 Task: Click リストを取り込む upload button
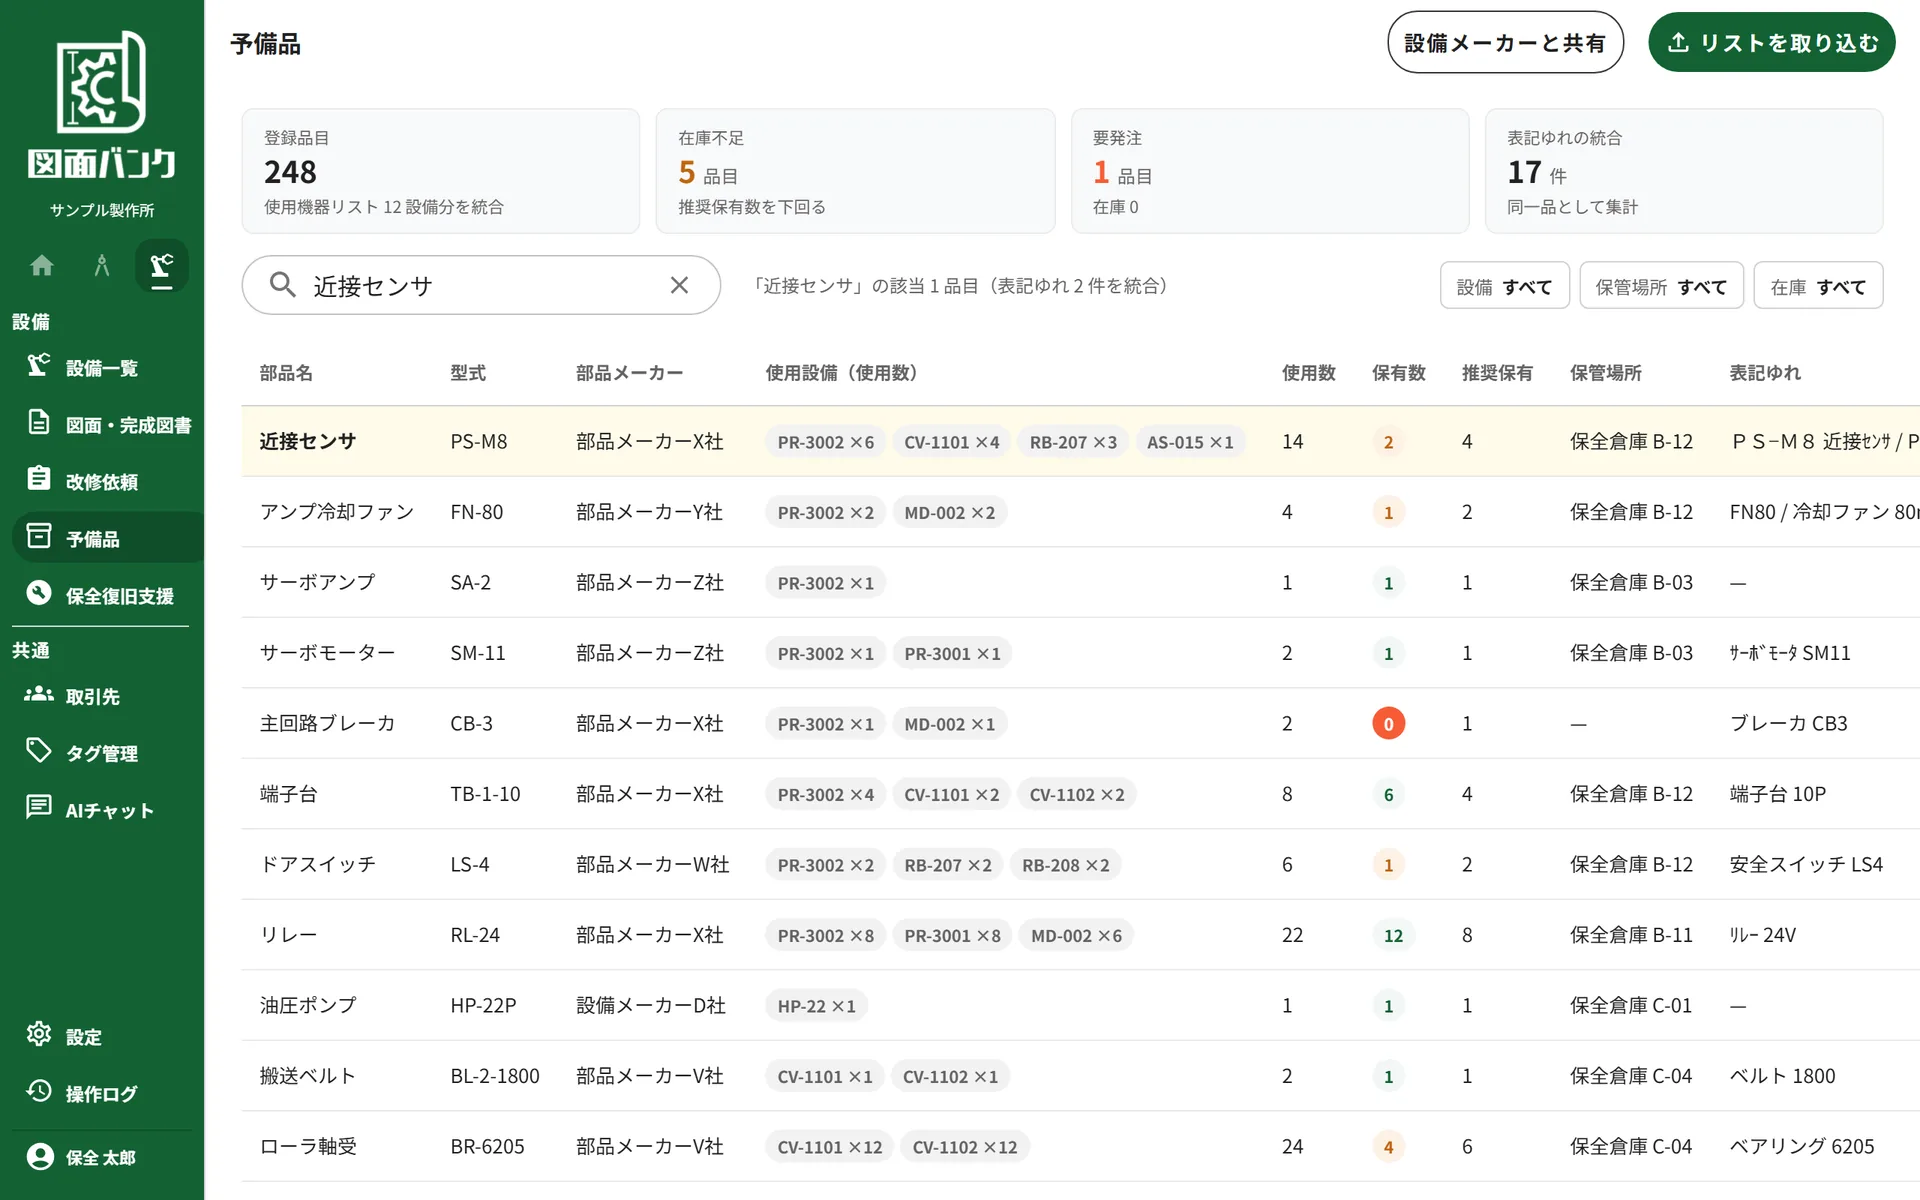pos(1772,43)
